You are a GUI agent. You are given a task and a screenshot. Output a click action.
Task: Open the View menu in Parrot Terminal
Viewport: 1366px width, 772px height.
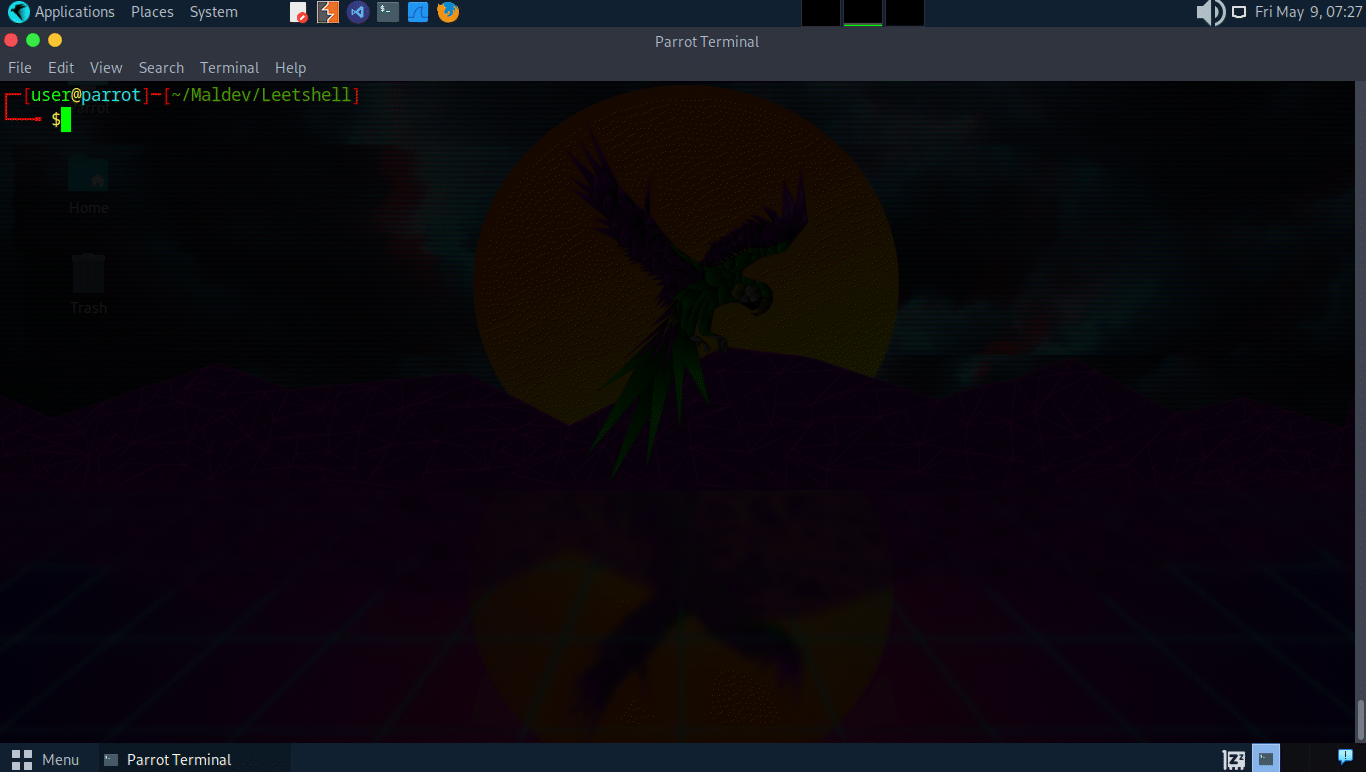[106, 68]
